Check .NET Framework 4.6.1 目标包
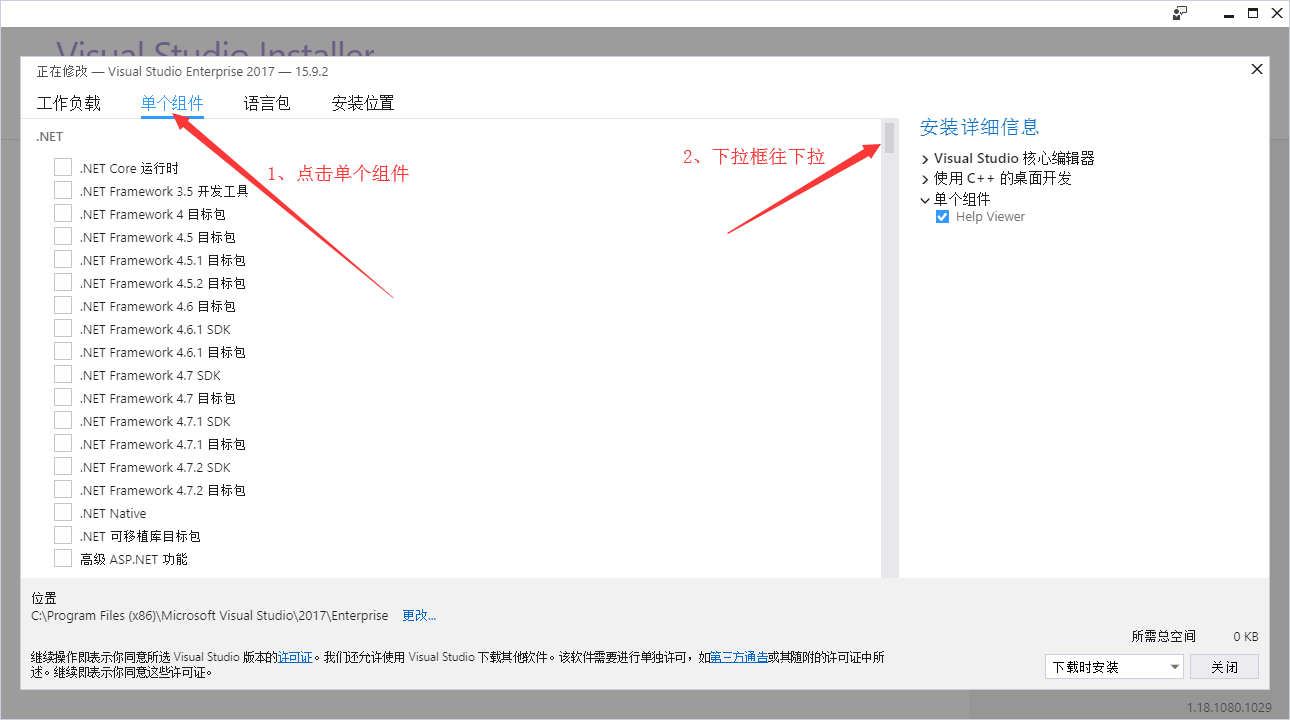This screenshot has width=1290, height=720. [x=63, y=352]
